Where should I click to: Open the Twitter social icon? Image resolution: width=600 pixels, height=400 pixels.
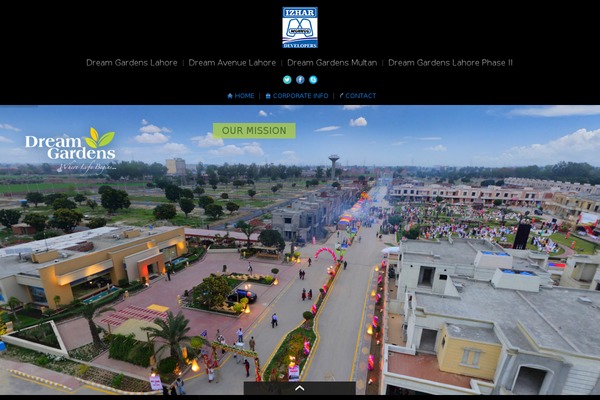(287, 80)
